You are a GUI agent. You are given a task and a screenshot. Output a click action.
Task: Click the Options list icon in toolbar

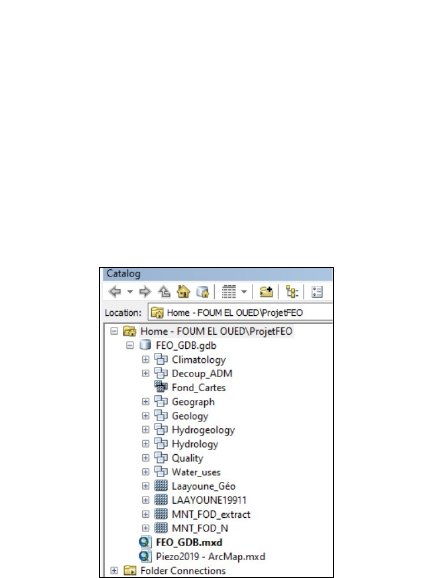click(317, 292)
